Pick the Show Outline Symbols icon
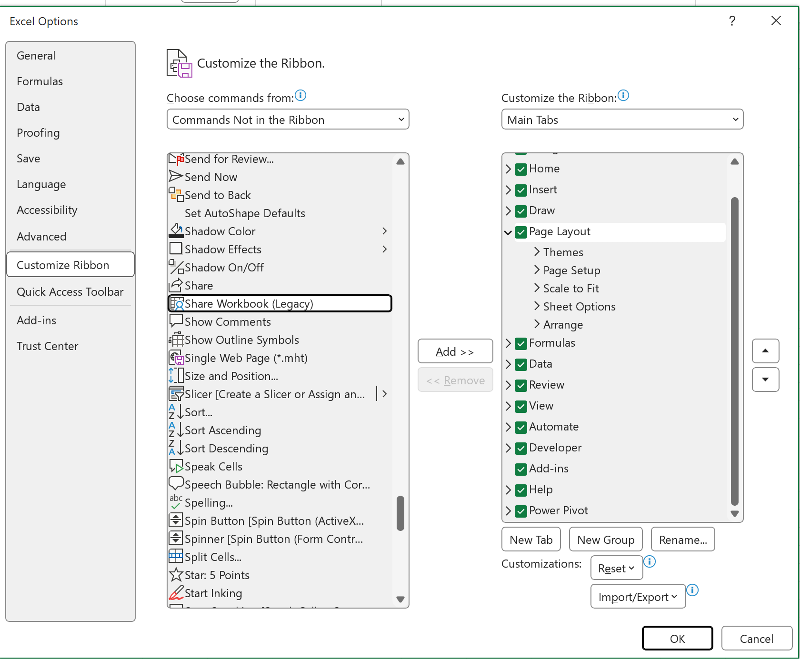Screen dimensions: 800x659 176,340
